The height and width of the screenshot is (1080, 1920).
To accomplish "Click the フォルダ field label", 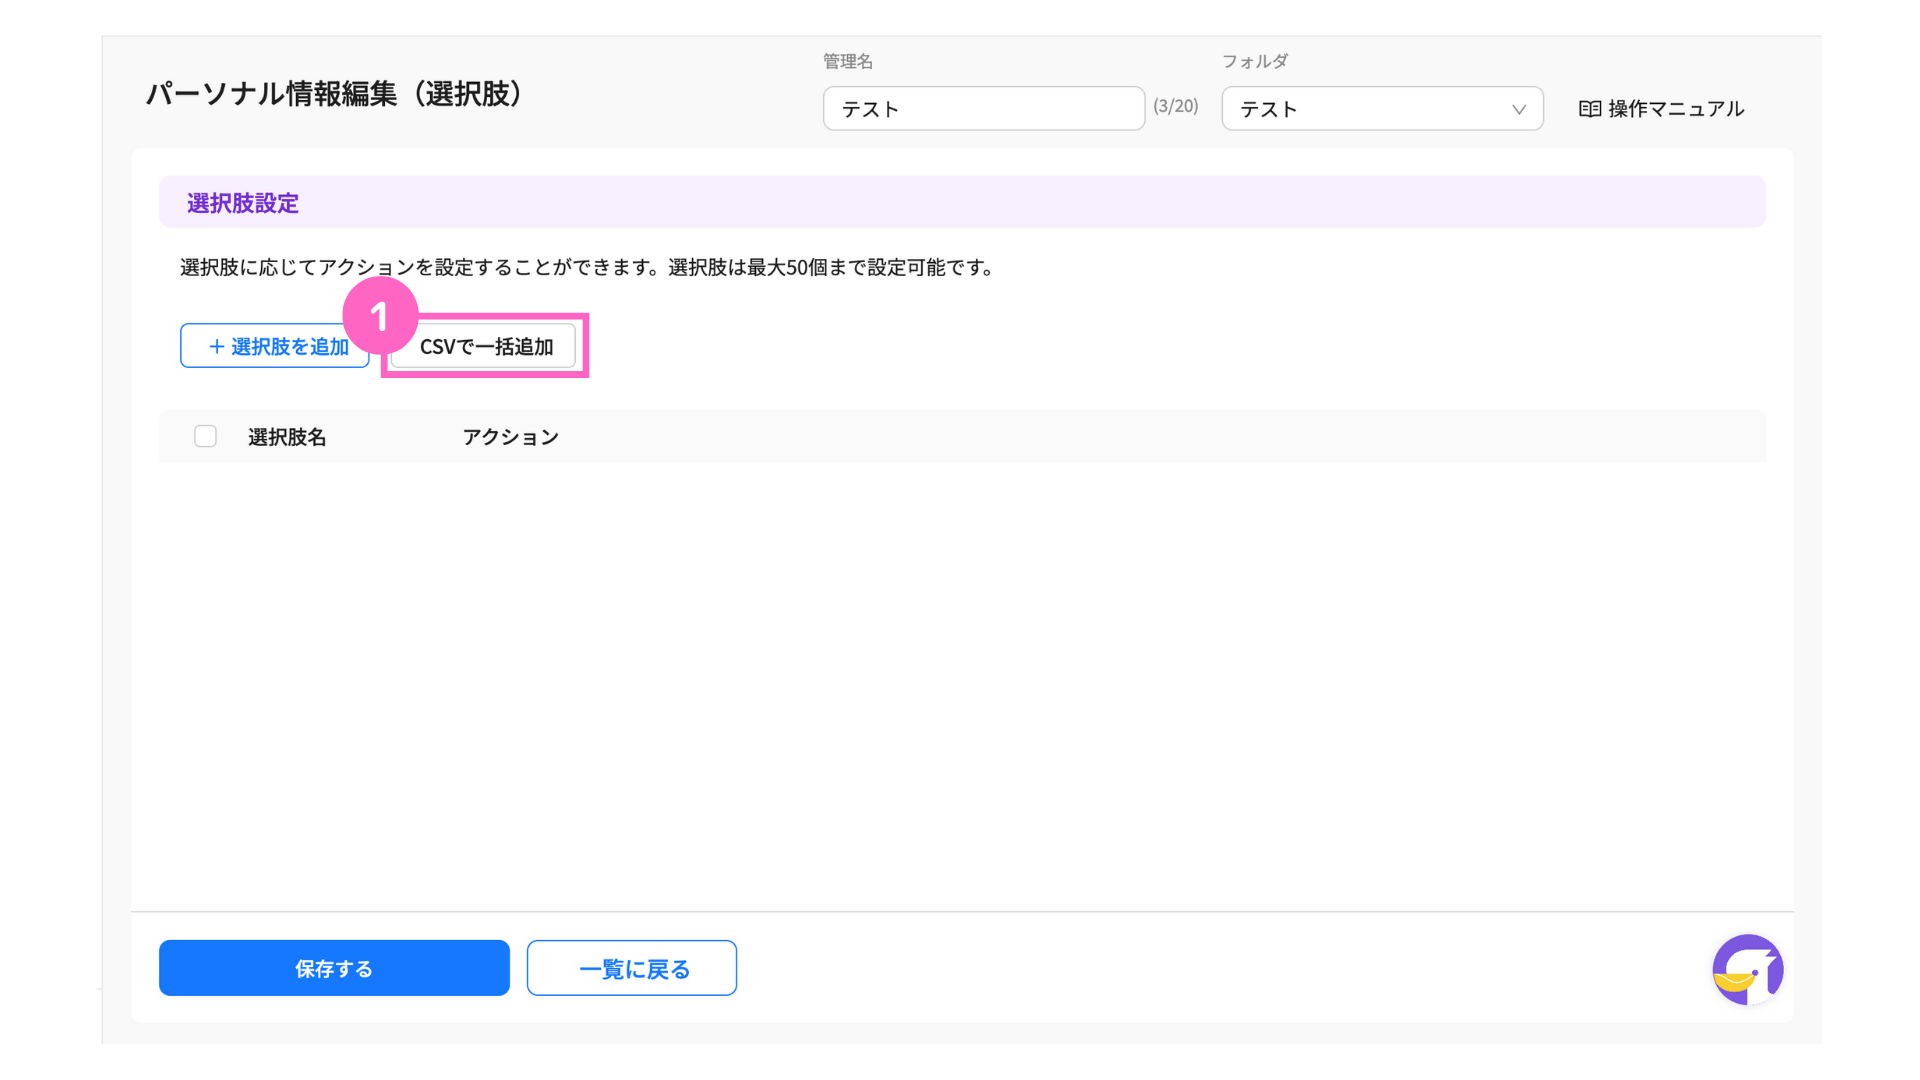I will [x=1254, y=61].
